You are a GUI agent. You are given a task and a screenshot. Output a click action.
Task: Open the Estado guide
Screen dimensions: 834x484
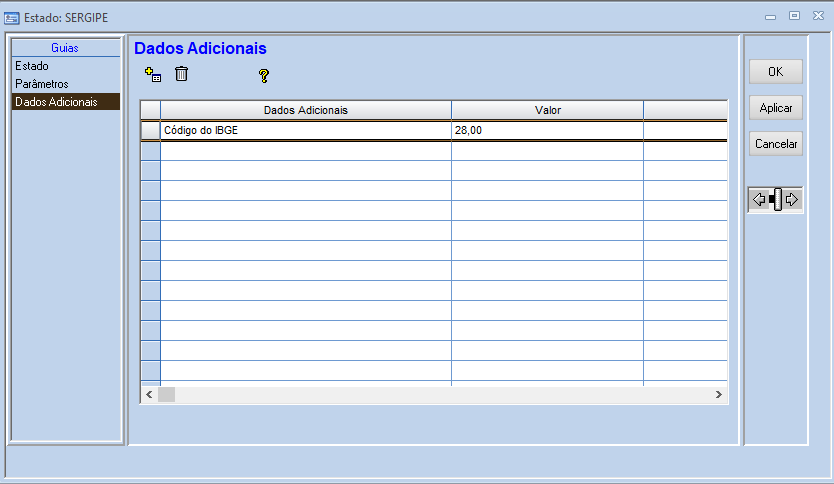click(32, 66)
